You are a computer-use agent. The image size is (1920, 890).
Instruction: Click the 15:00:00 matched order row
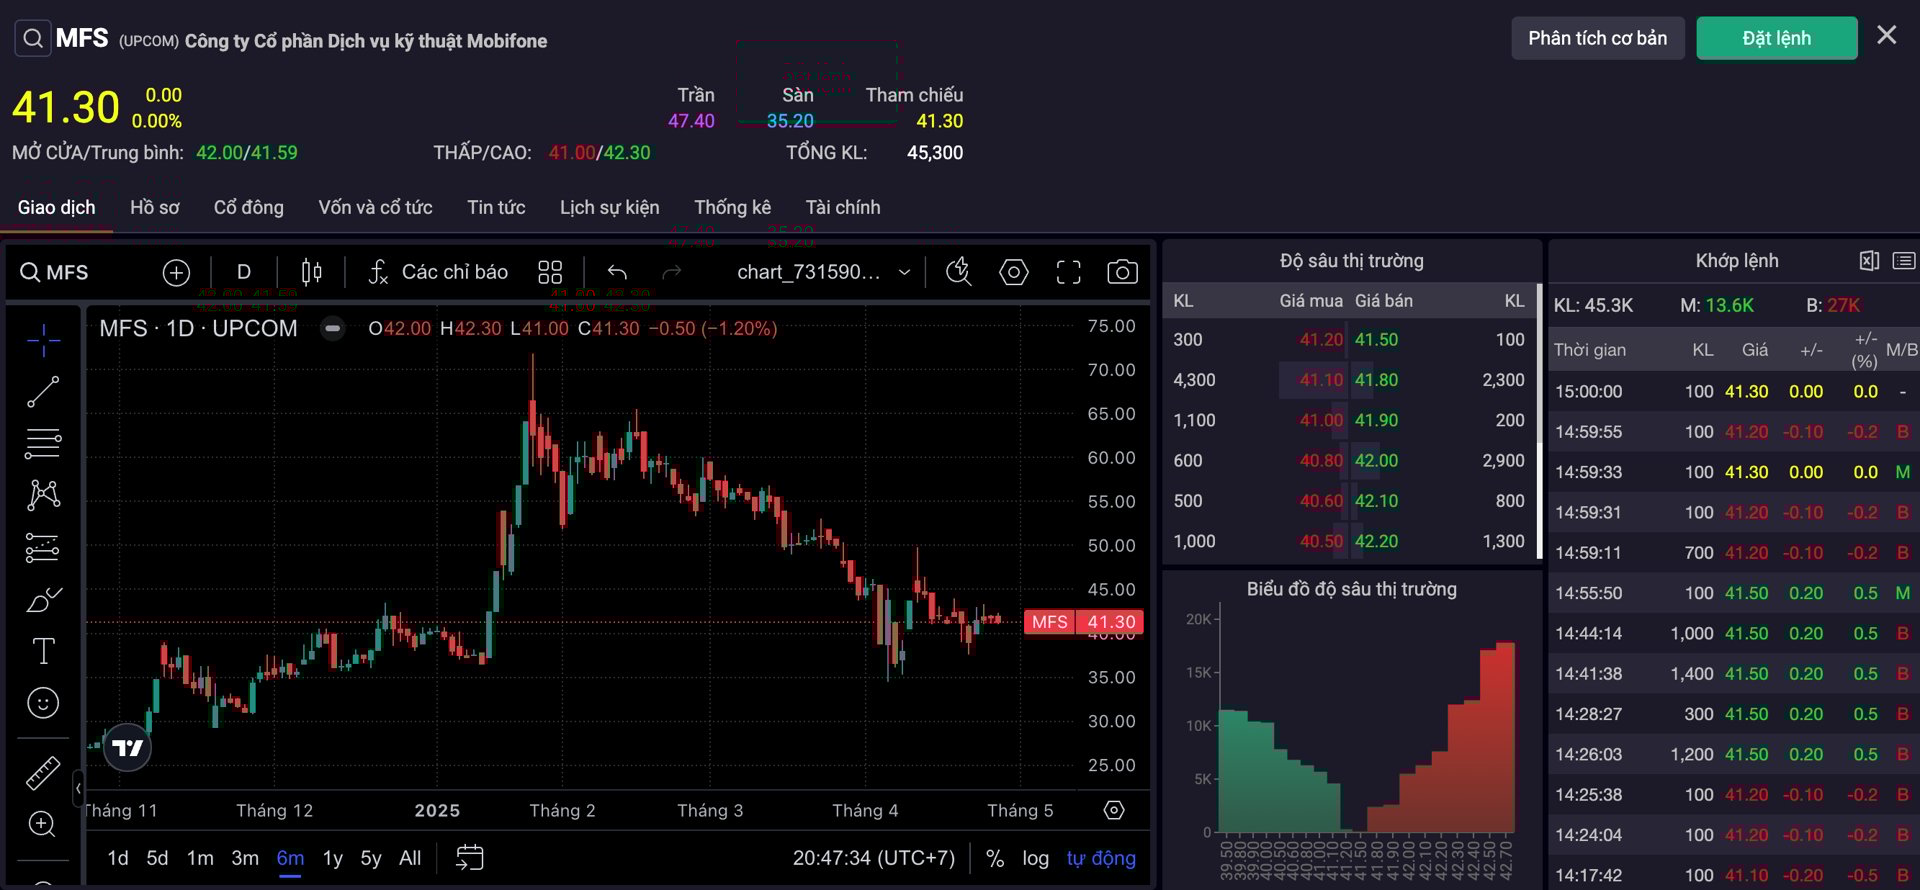click(x=1733, y=392)
